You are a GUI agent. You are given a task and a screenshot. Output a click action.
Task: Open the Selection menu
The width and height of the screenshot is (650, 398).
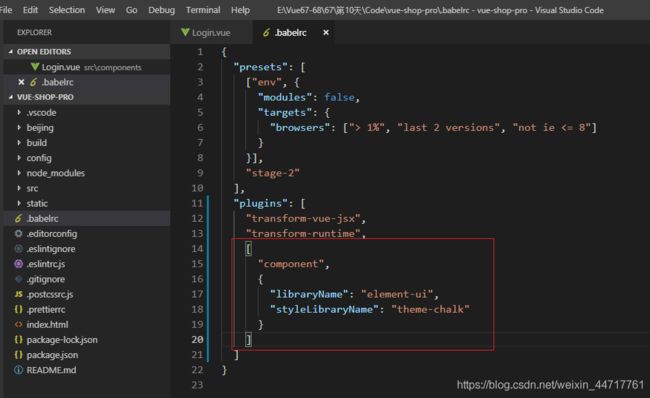tap(67, 10)
